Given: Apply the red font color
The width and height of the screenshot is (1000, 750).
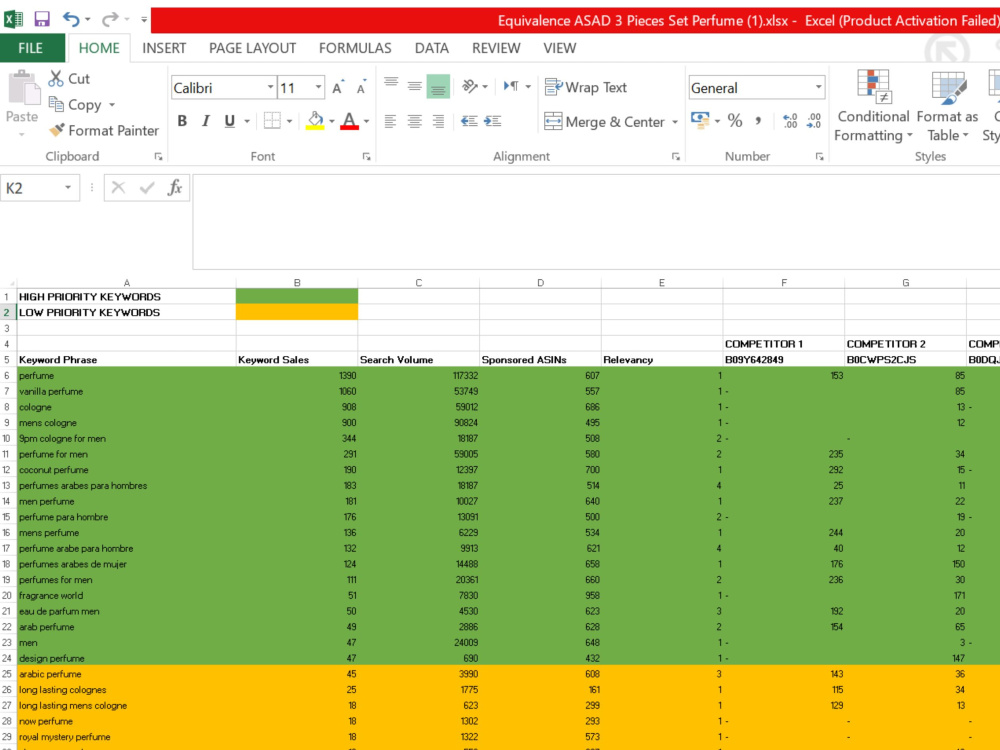Looking at the screenshot, I should point(349,121).
